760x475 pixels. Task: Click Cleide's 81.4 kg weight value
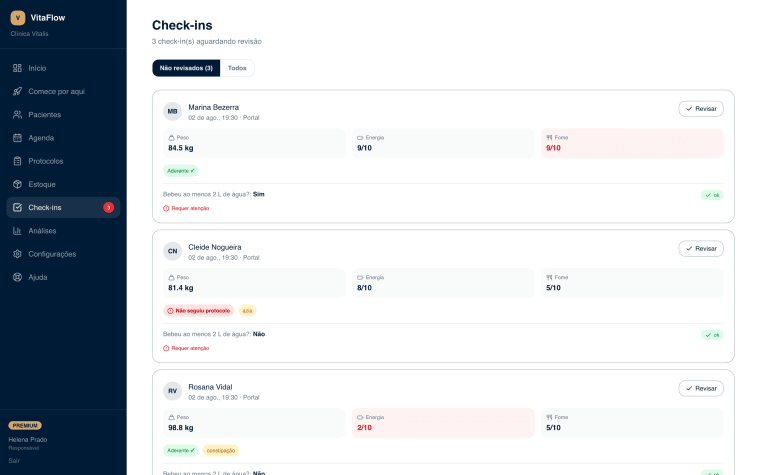181,288
